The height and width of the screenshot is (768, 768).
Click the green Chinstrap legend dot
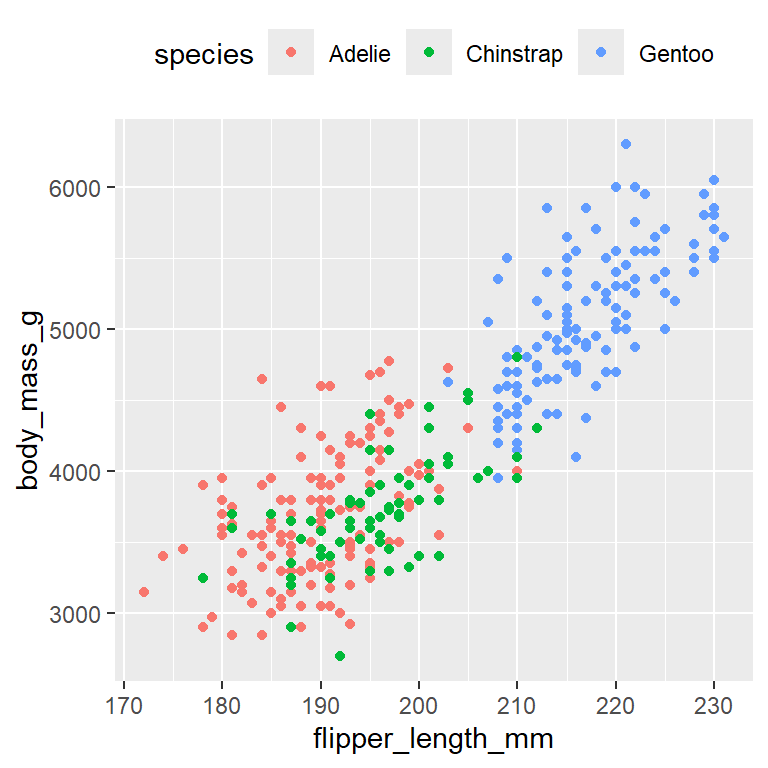tap(430, 53)
